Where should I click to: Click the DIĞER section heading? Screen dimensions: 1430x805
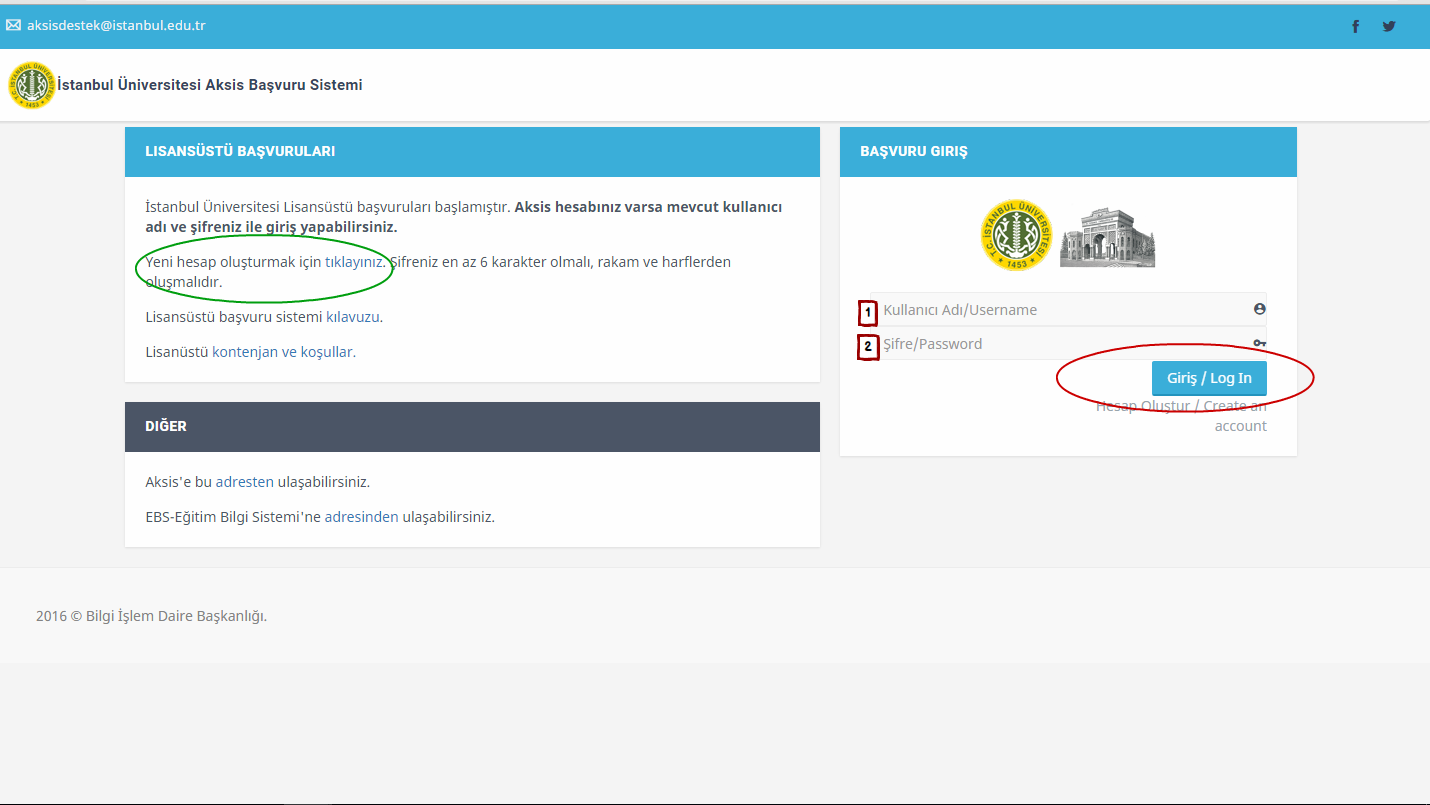[x=166, y=426]
